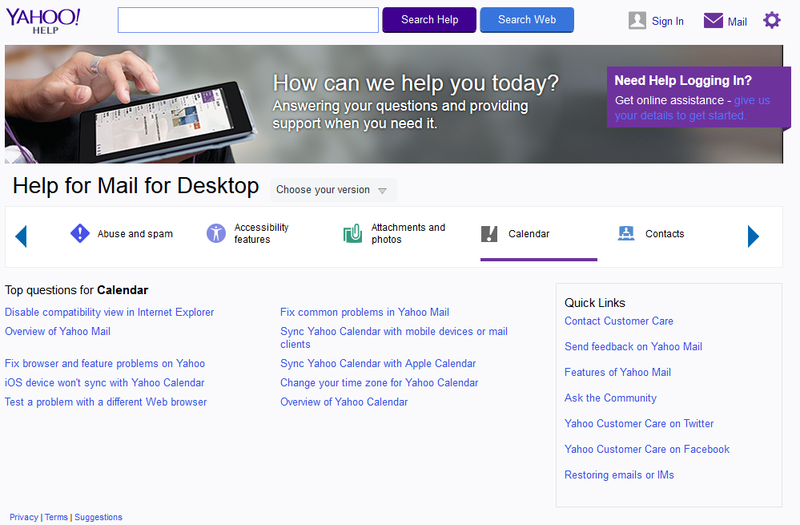Select the Abuse and spam diamond icon

(80, 234)
